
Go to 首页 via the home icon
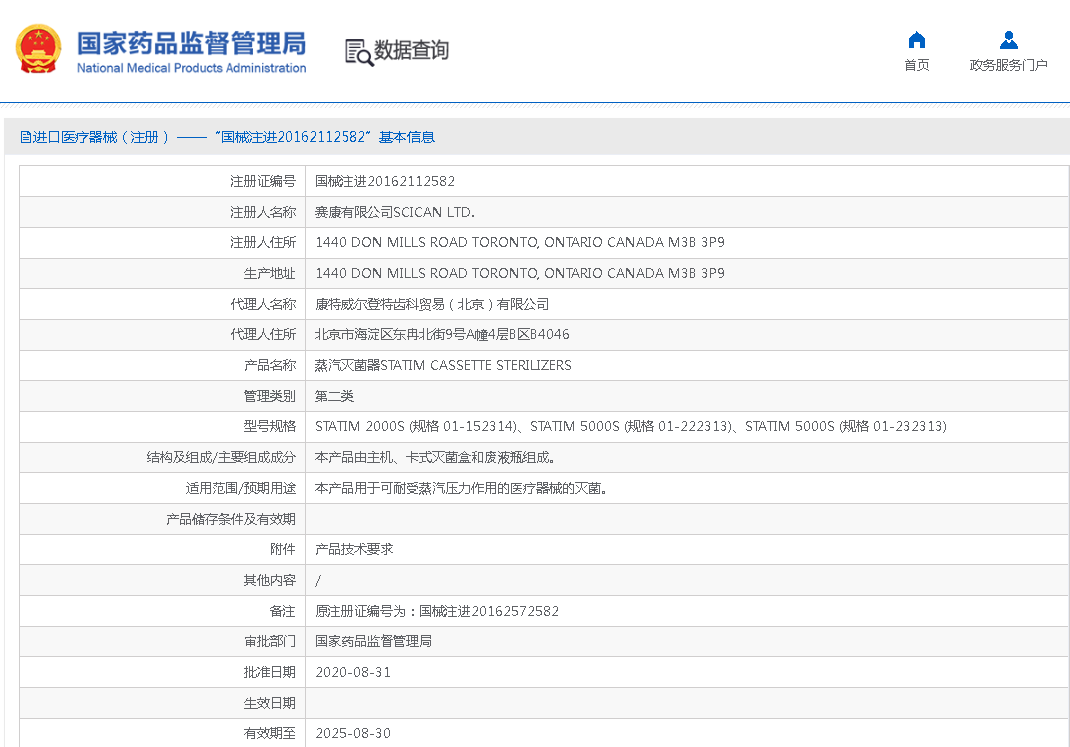pos(916,40)
